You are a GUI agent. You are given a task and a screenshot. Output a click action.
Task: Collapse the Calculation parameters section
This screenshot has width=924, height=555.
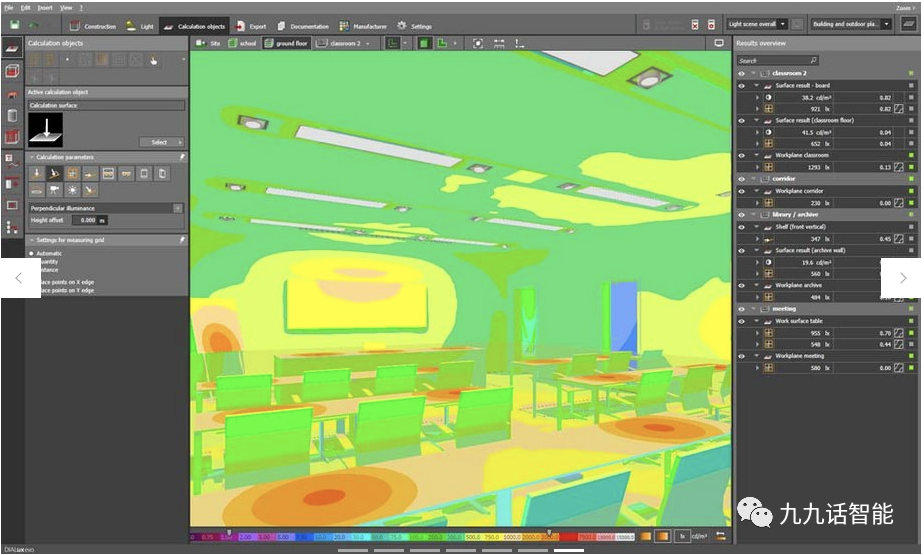coord(32,157)
